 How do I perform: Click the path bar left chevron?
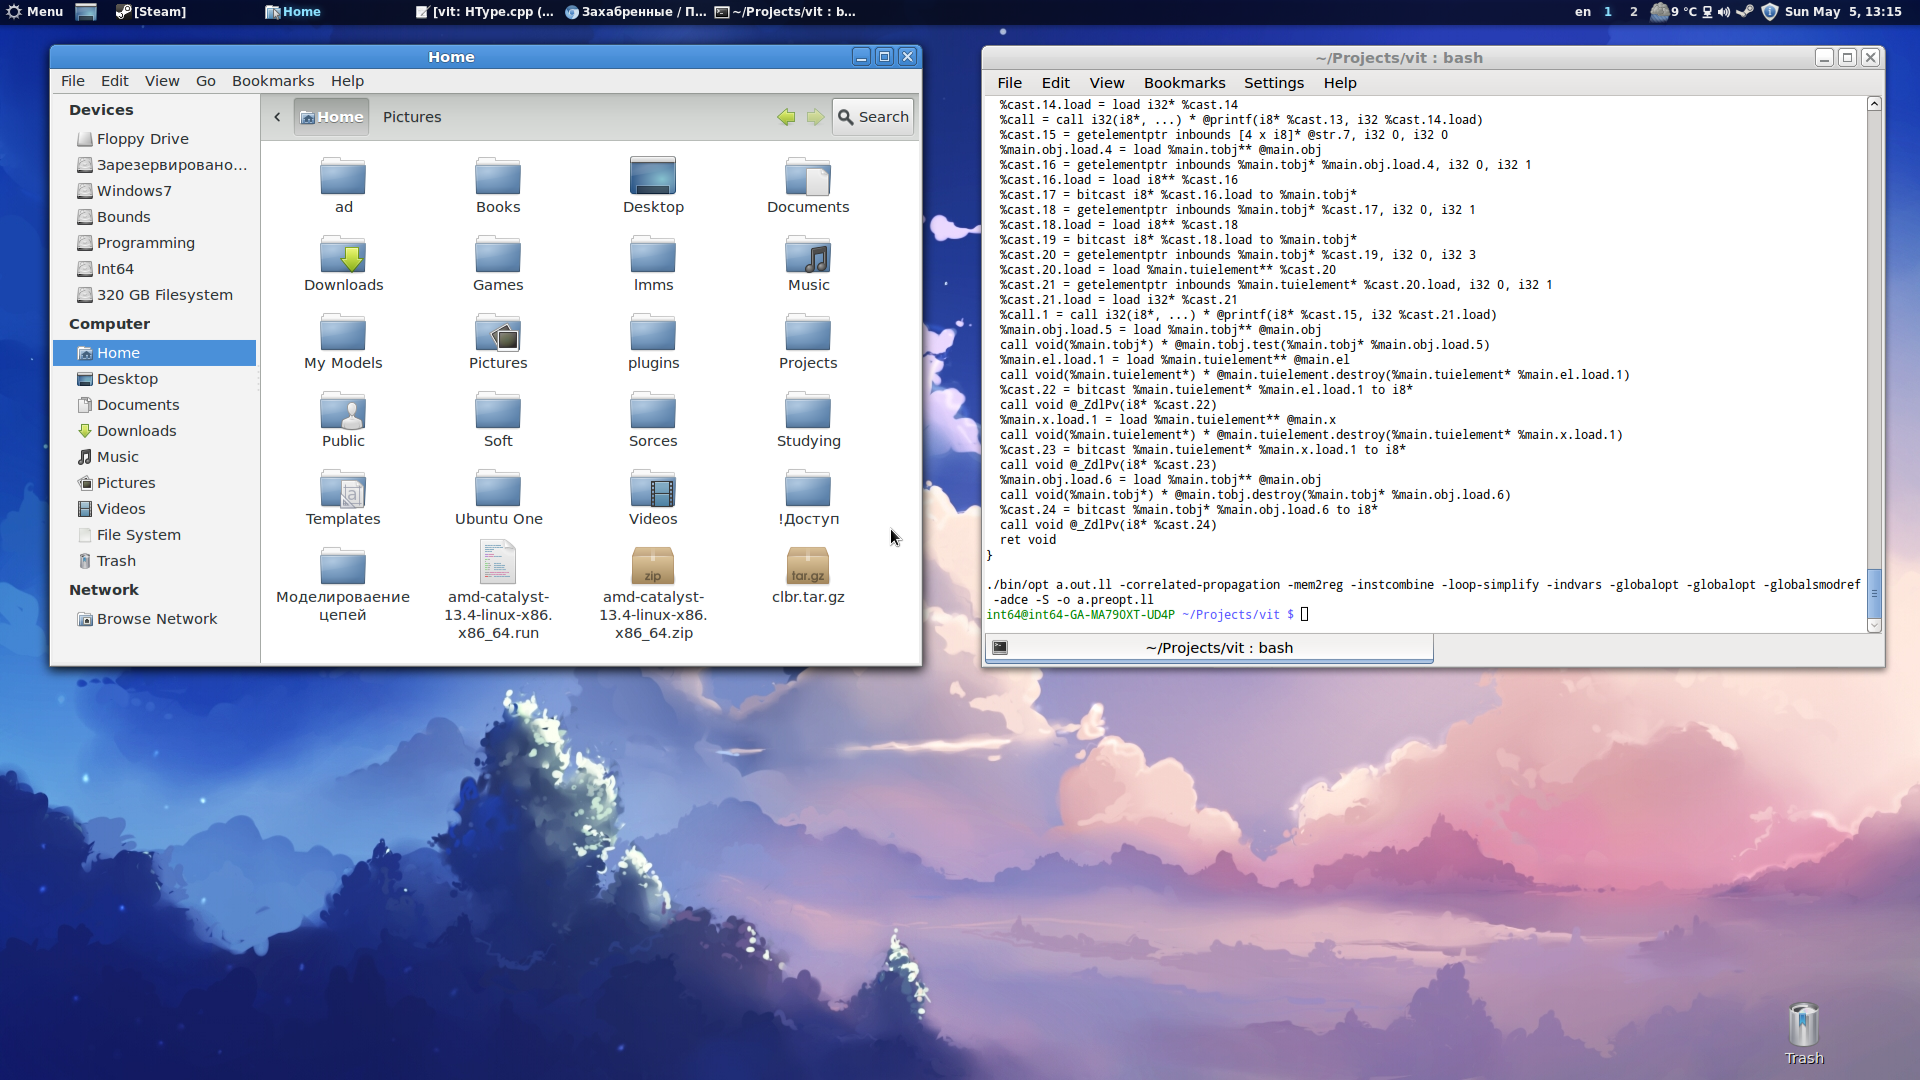point(277,117)
